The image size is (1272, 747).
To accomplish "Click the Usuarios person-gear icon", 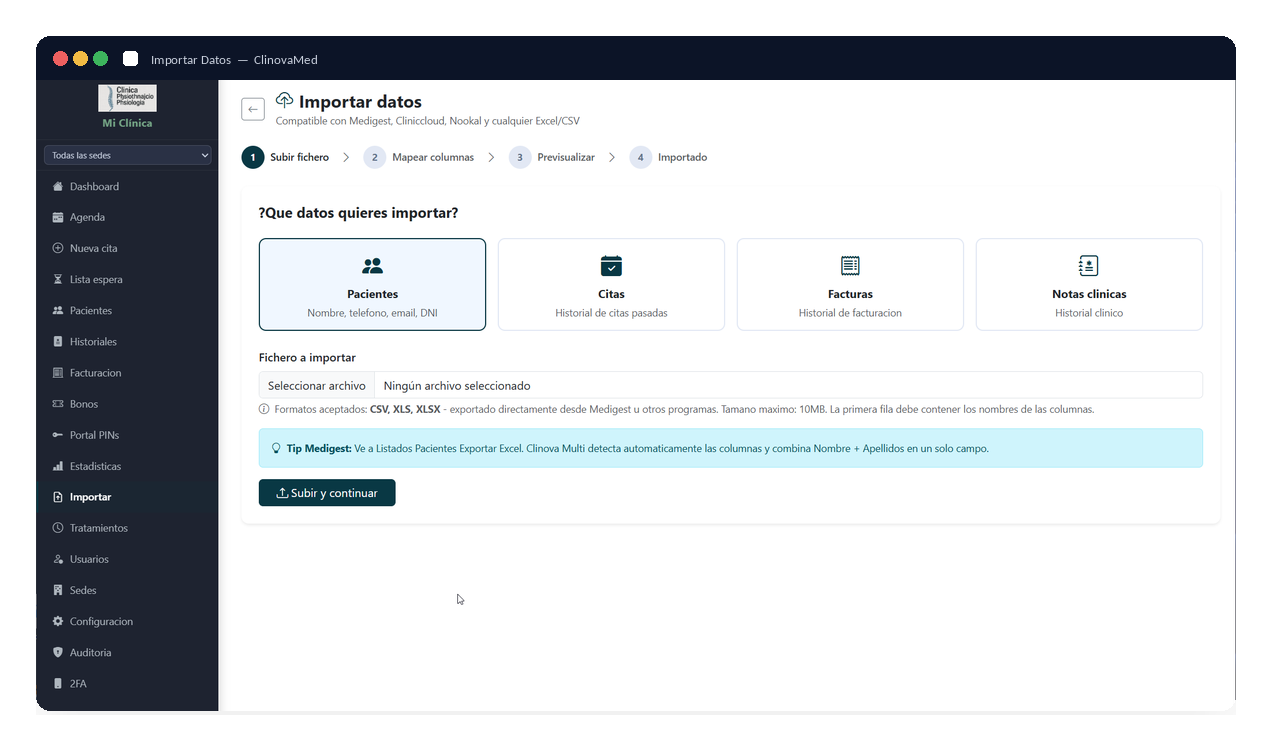I will (58, 559).
